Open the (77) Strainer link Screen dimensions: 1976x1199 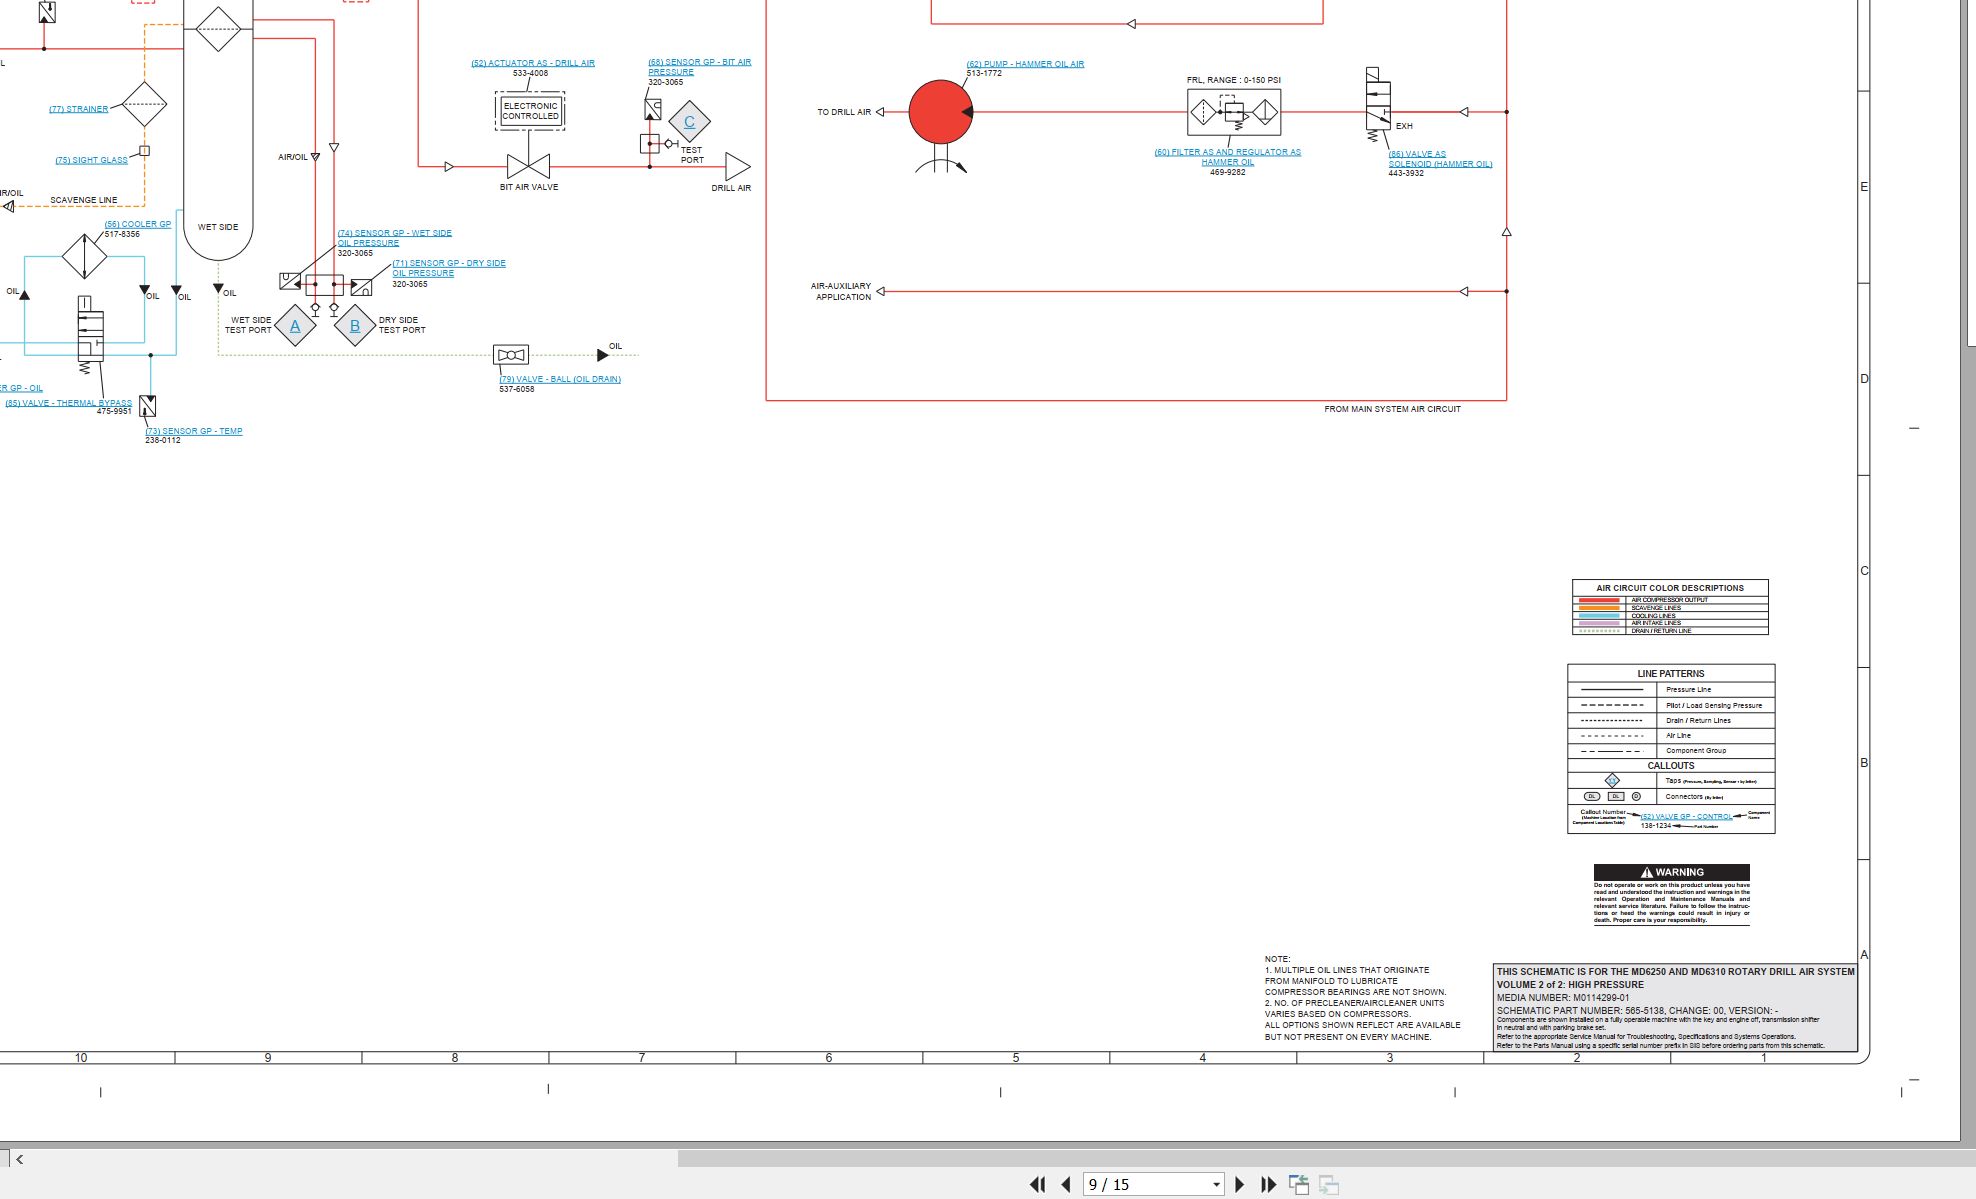pyautogui.click(x=79, y=109)
